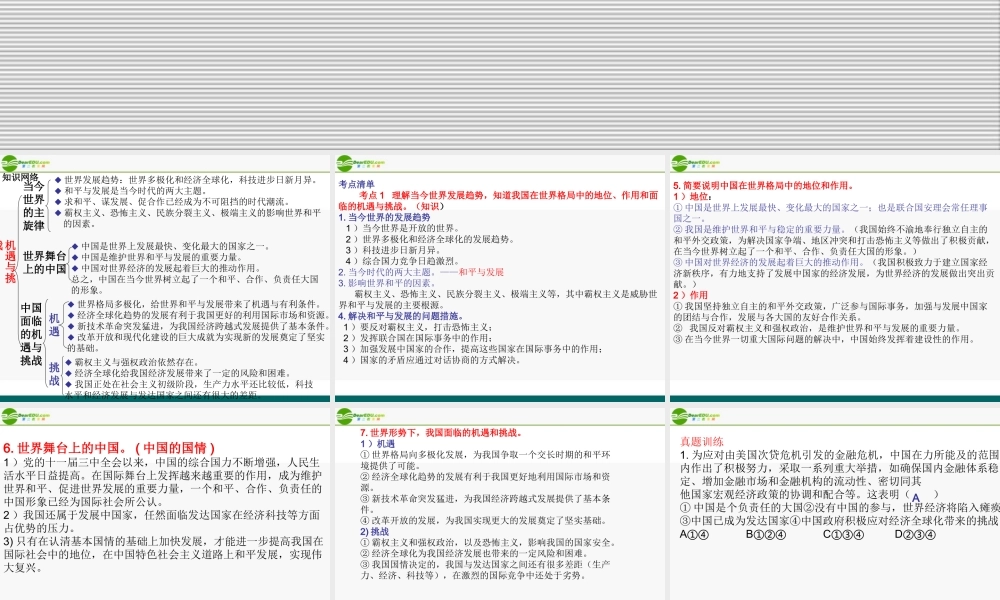Click the BearEDU logo above 考点清单 slide

click(x=361, y=164)
